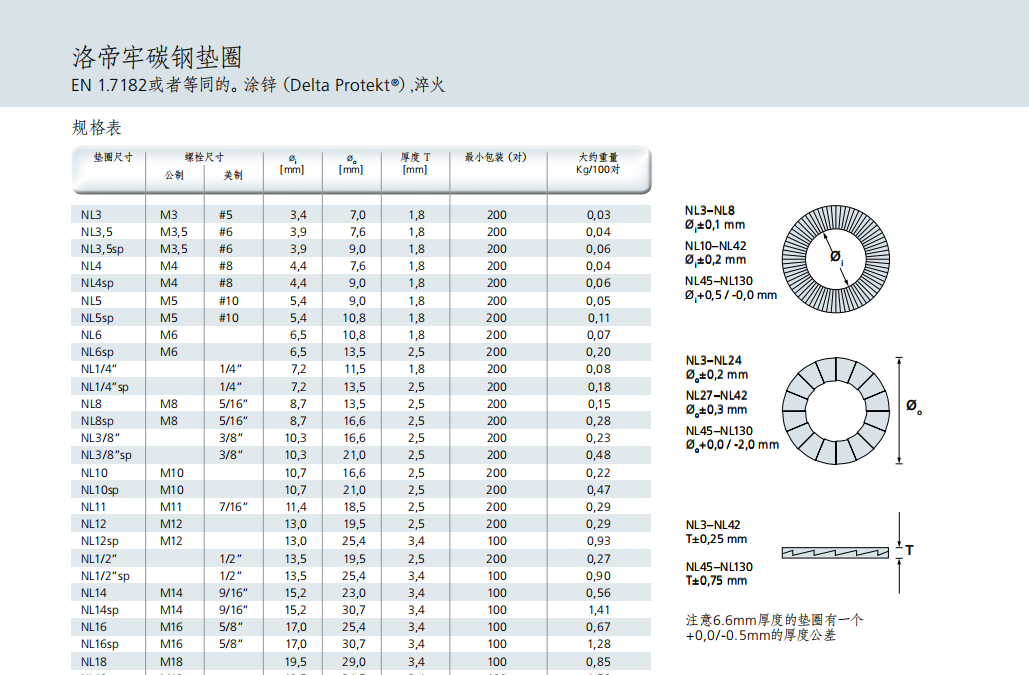Click the NL12 row label
Screen dimensions: 1029x675
93,524
